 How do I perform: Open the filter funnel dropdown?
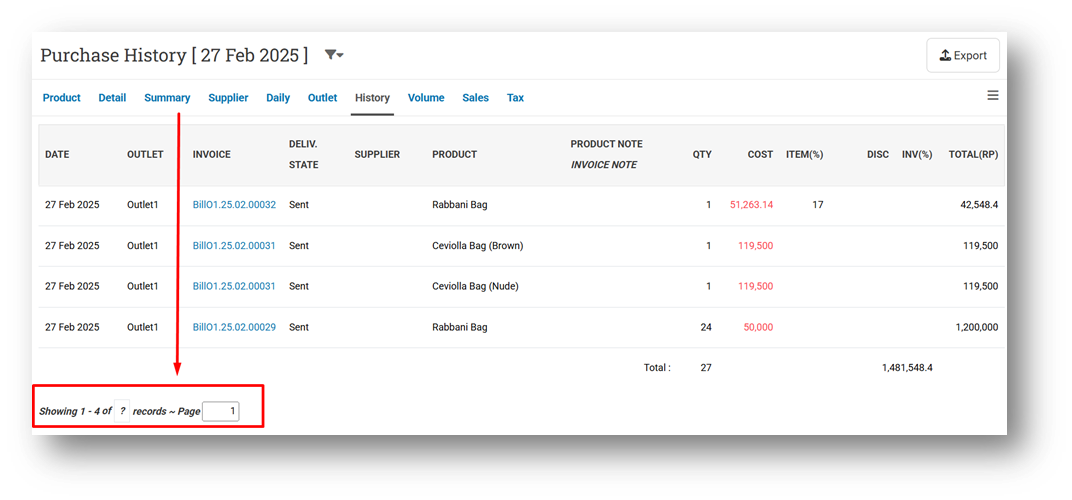[x=334, y=55]
